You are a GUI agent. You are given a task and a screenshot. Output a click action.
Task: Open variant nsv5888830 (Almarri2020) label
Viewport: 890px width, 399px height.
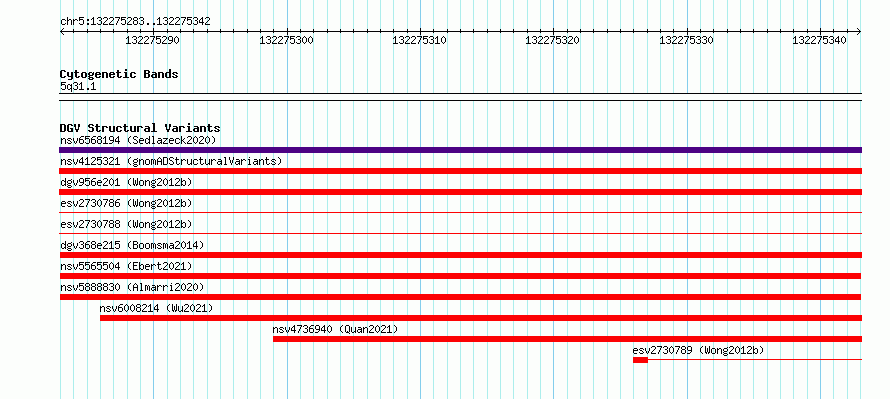click(132, 287)
